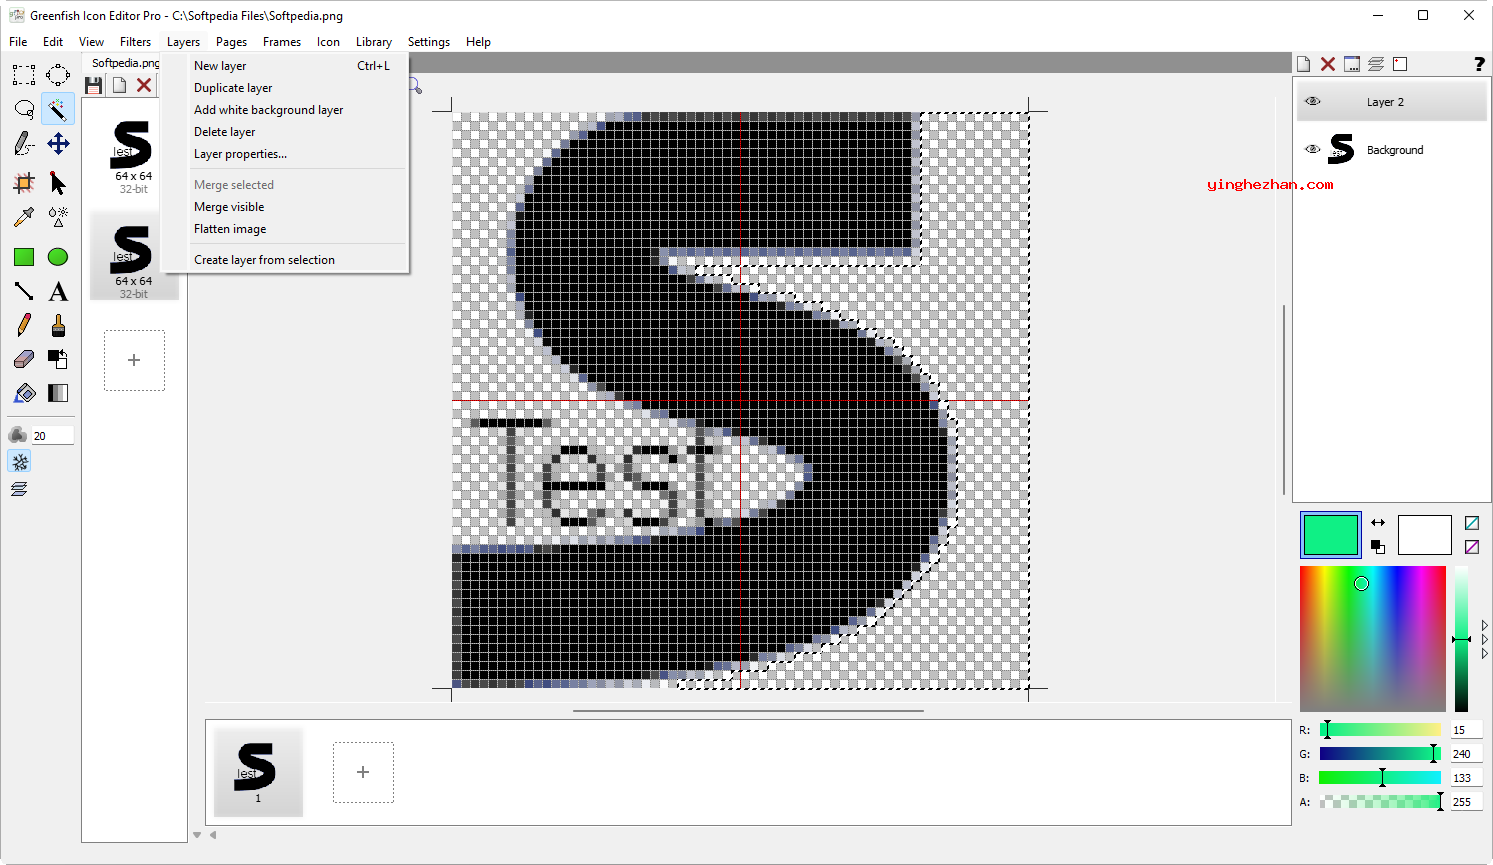The image size is (1493, 865).
Task: Select frame 1 thumbnail in frames strip
Action: (x=258, y=772)
